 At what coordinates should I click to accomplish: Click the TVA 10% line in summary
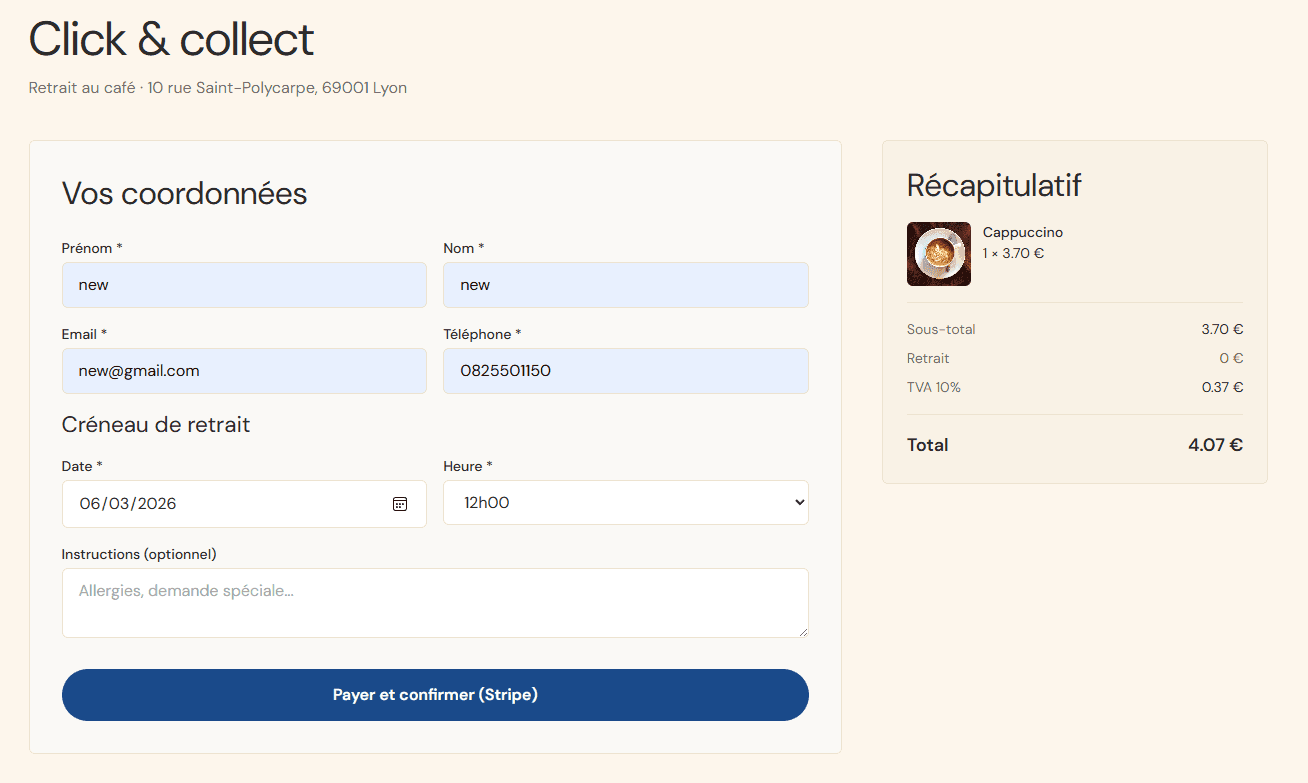click(933, 387)
